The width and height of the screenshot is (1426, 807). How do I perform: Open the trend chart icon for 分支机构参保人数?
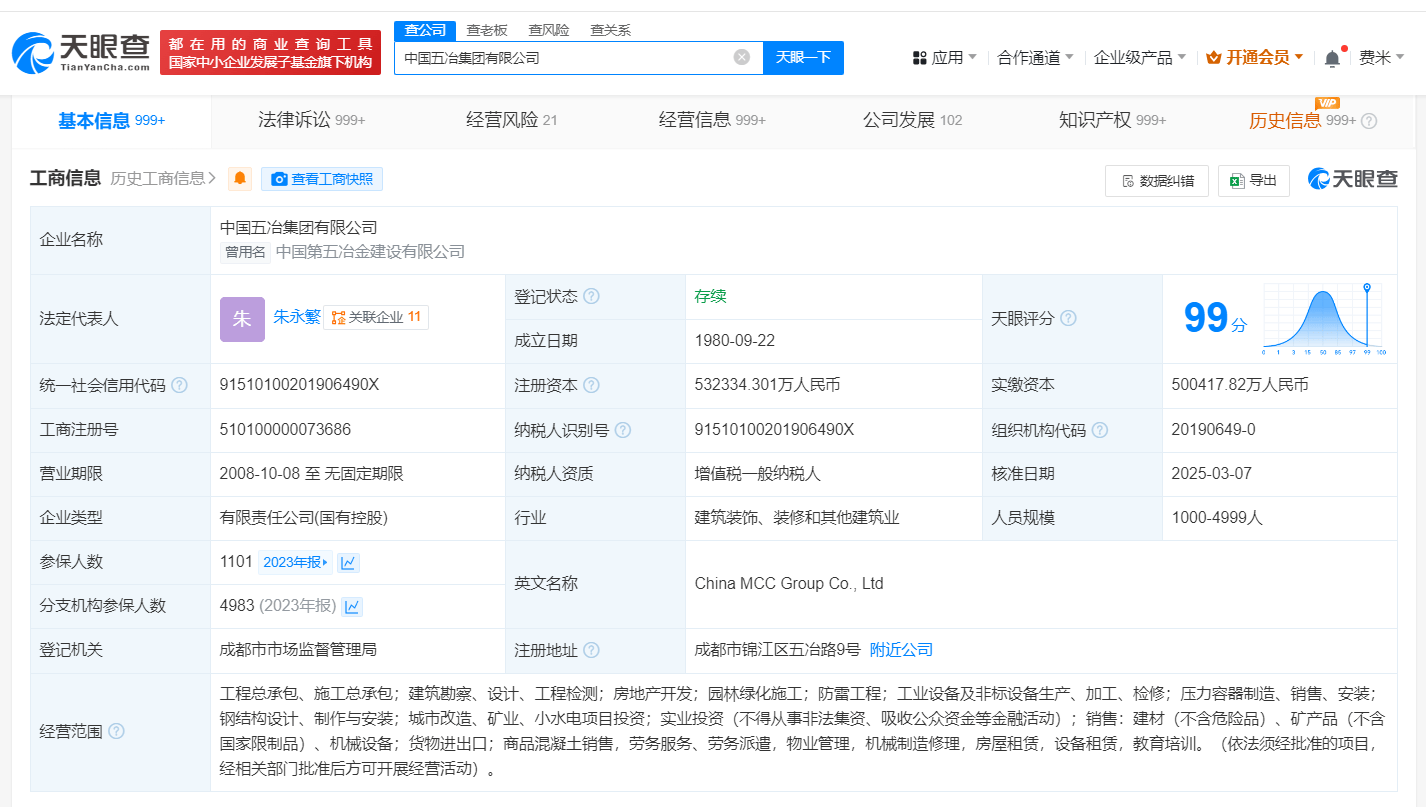[x=352, y=606]
